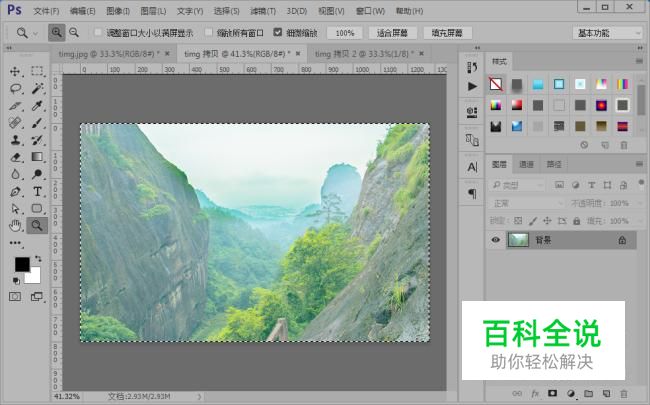The height and width of the screenshot is (405, 650).
Task: Enable zoom all windows checkbox
Action: point(209,32)
